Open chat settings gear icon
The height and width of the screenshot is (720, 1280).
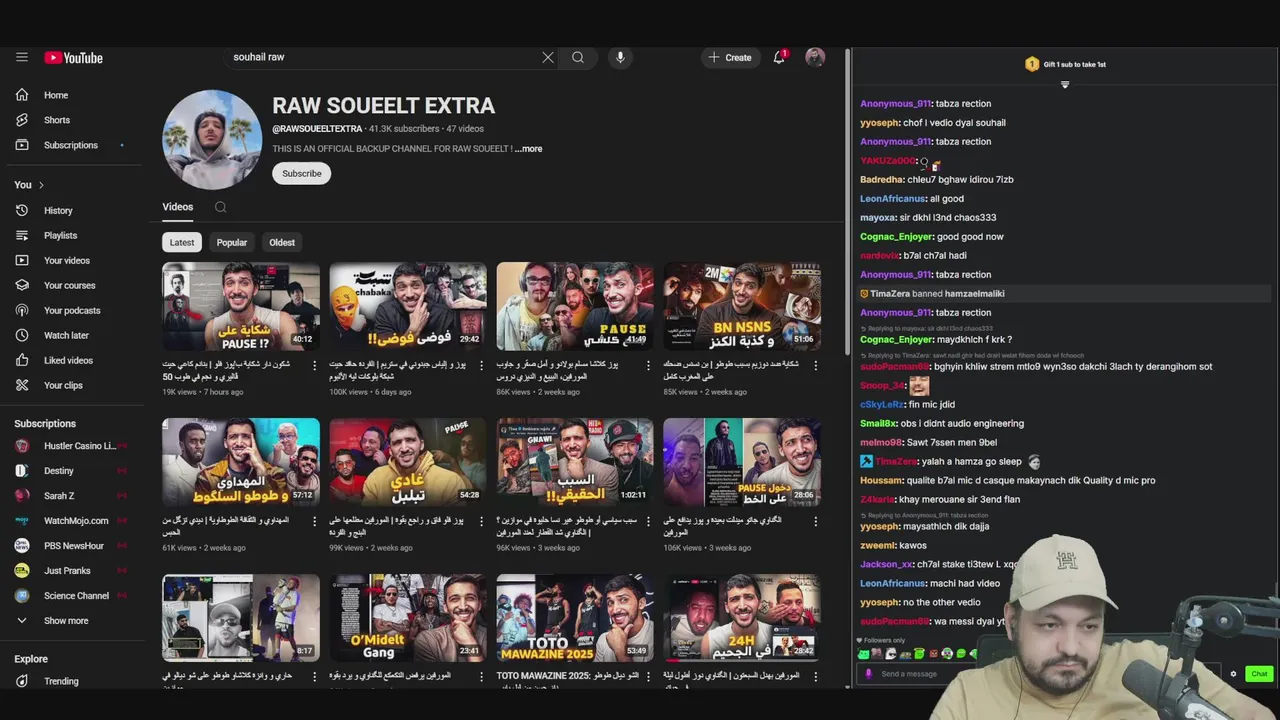tap(1233, 674)
